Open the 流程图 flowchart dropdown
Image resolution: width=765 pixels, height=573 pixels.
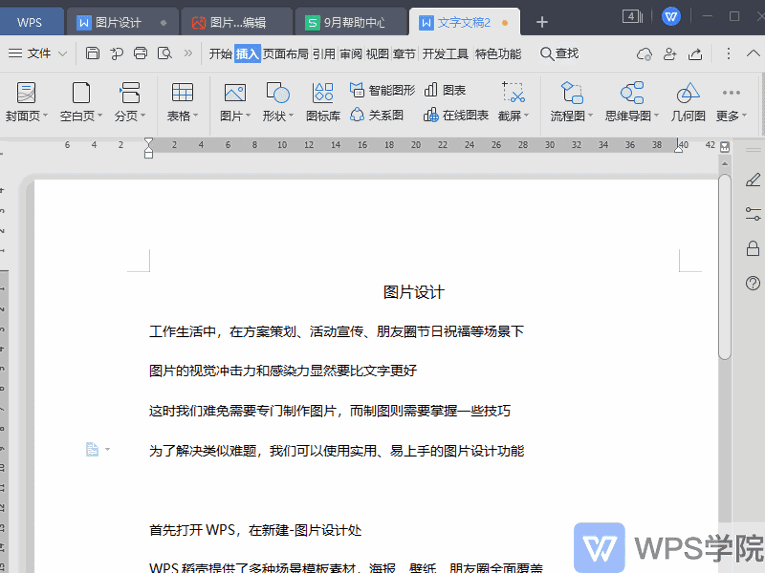point(572,102)
